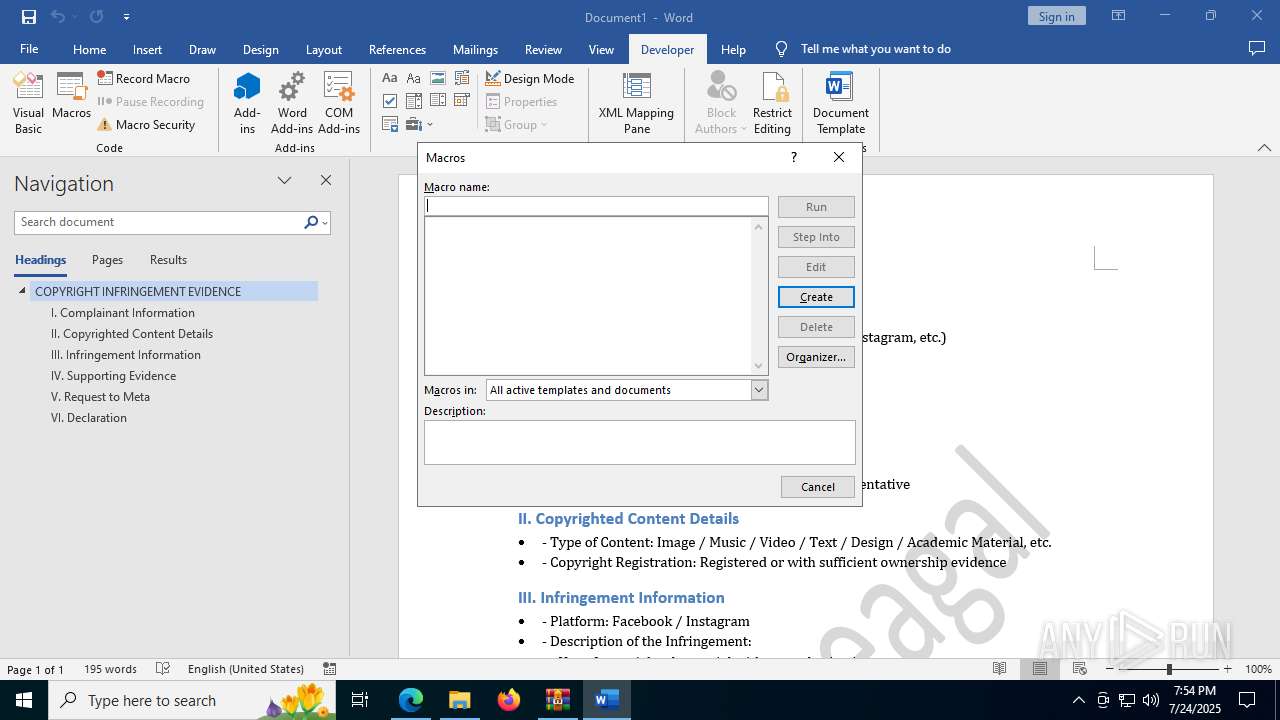
Task: Switch to Read Mode view
Action: [x=999, y=669]
